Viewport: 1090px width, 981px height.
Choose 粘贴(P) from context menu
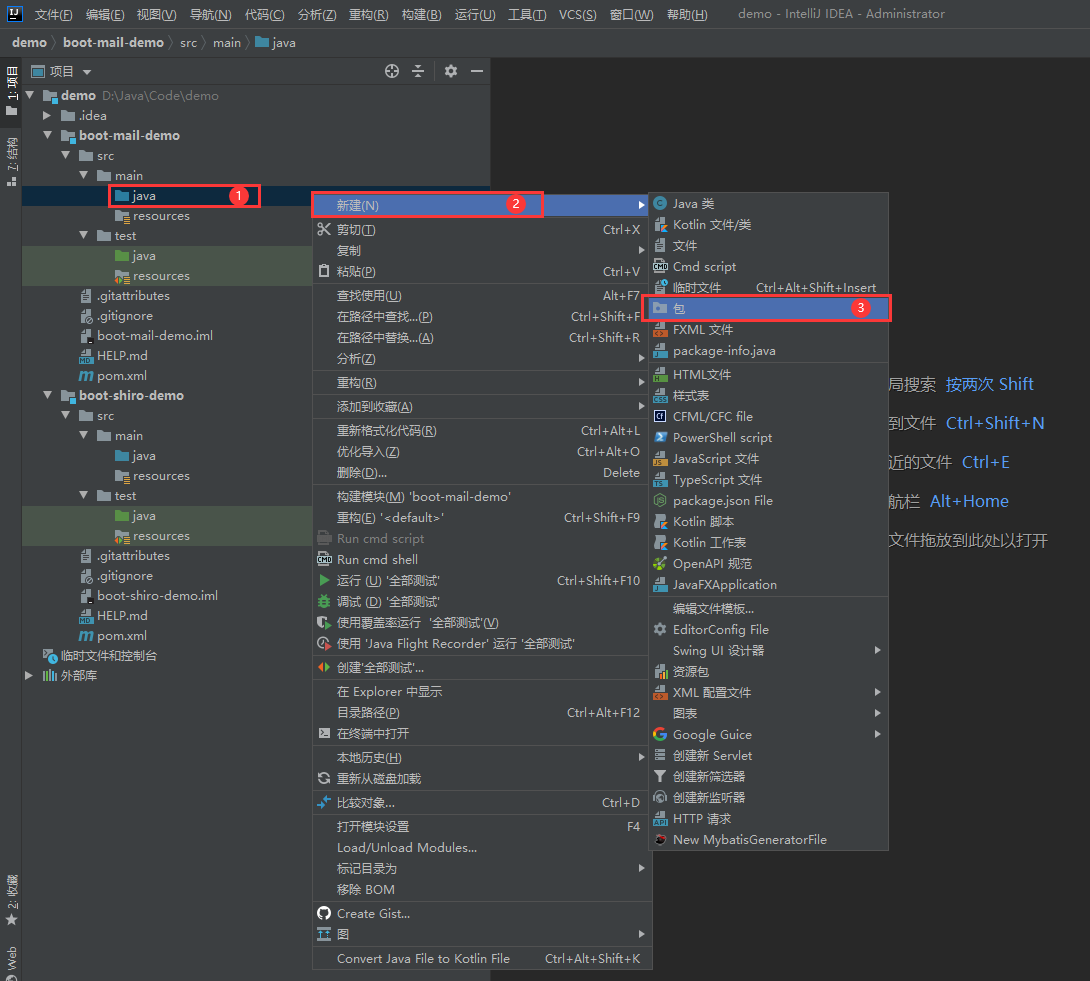(481, 271)
